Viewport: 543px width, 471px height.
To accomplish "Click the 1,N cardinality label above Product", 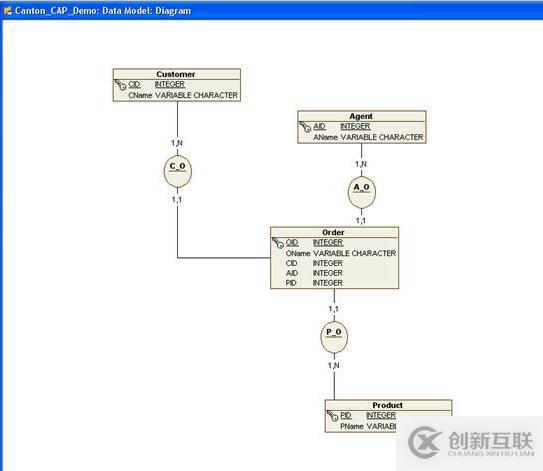I will coord(333,365).
